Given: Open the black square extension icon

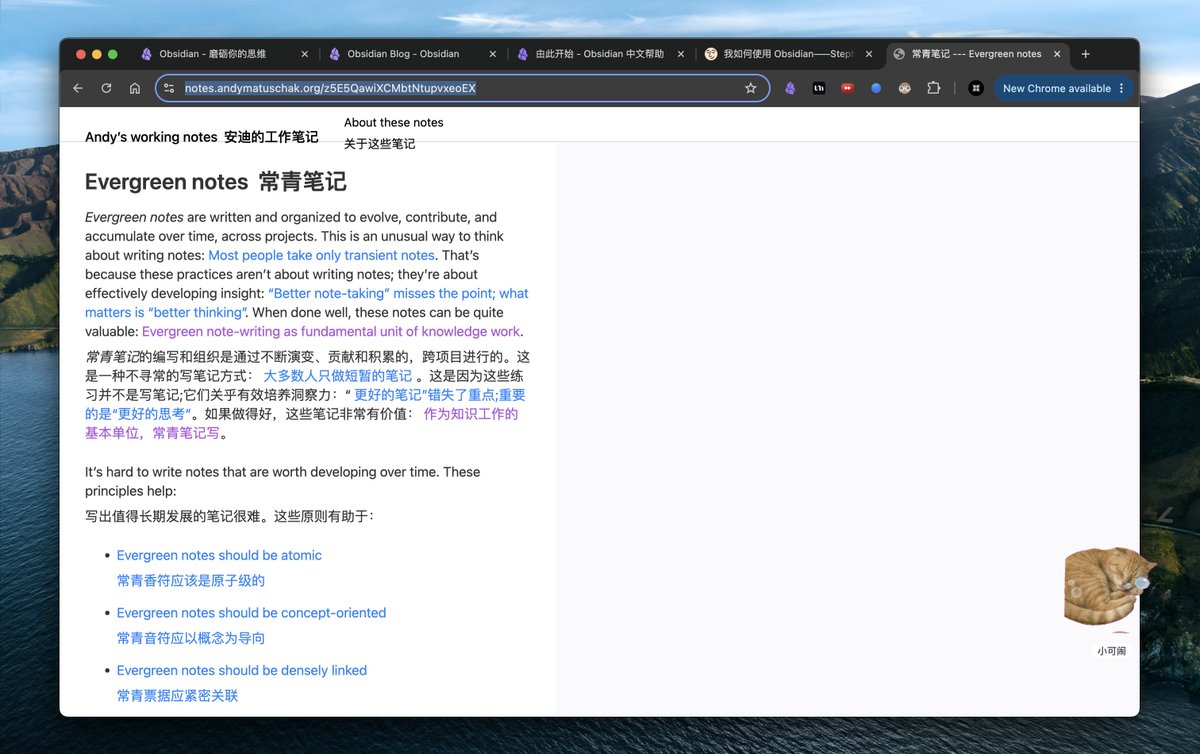Looking at the screenshot, I should tap(819, 88).
